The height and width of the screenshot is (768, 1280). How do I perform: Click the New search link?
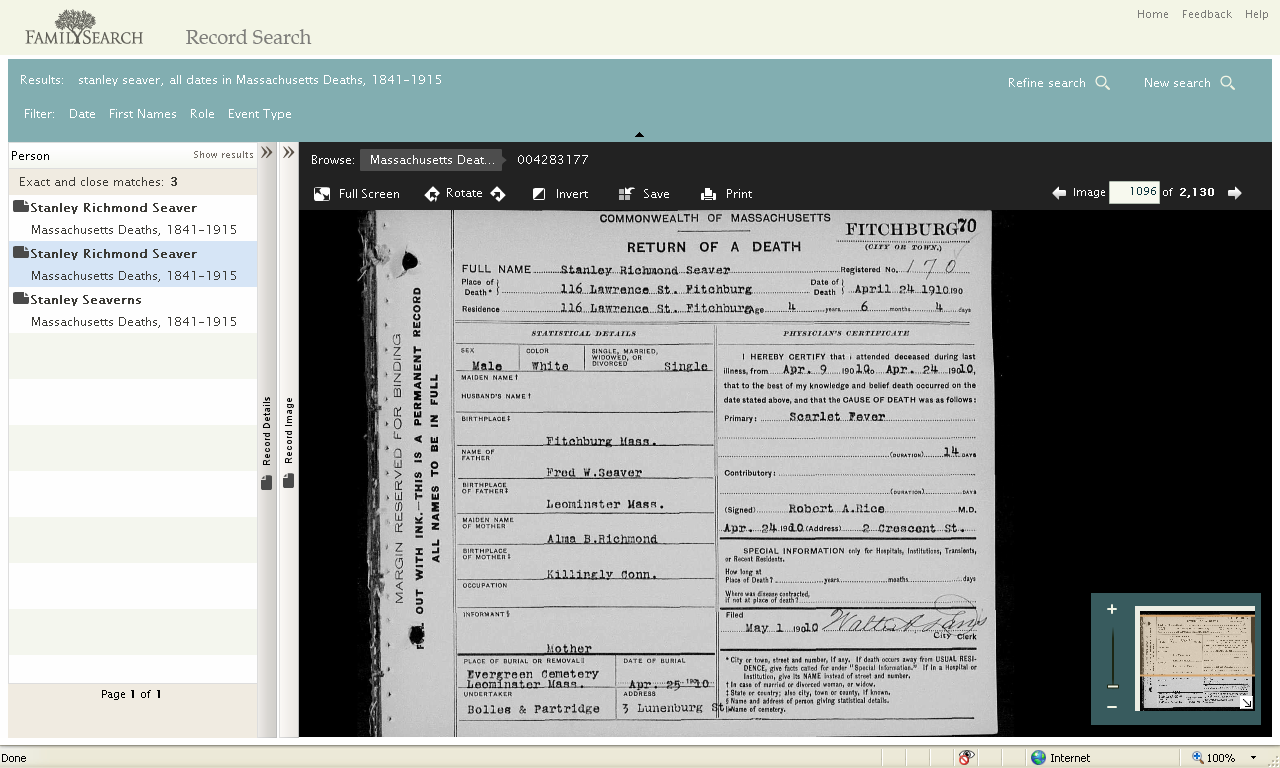pos(1177,83)
